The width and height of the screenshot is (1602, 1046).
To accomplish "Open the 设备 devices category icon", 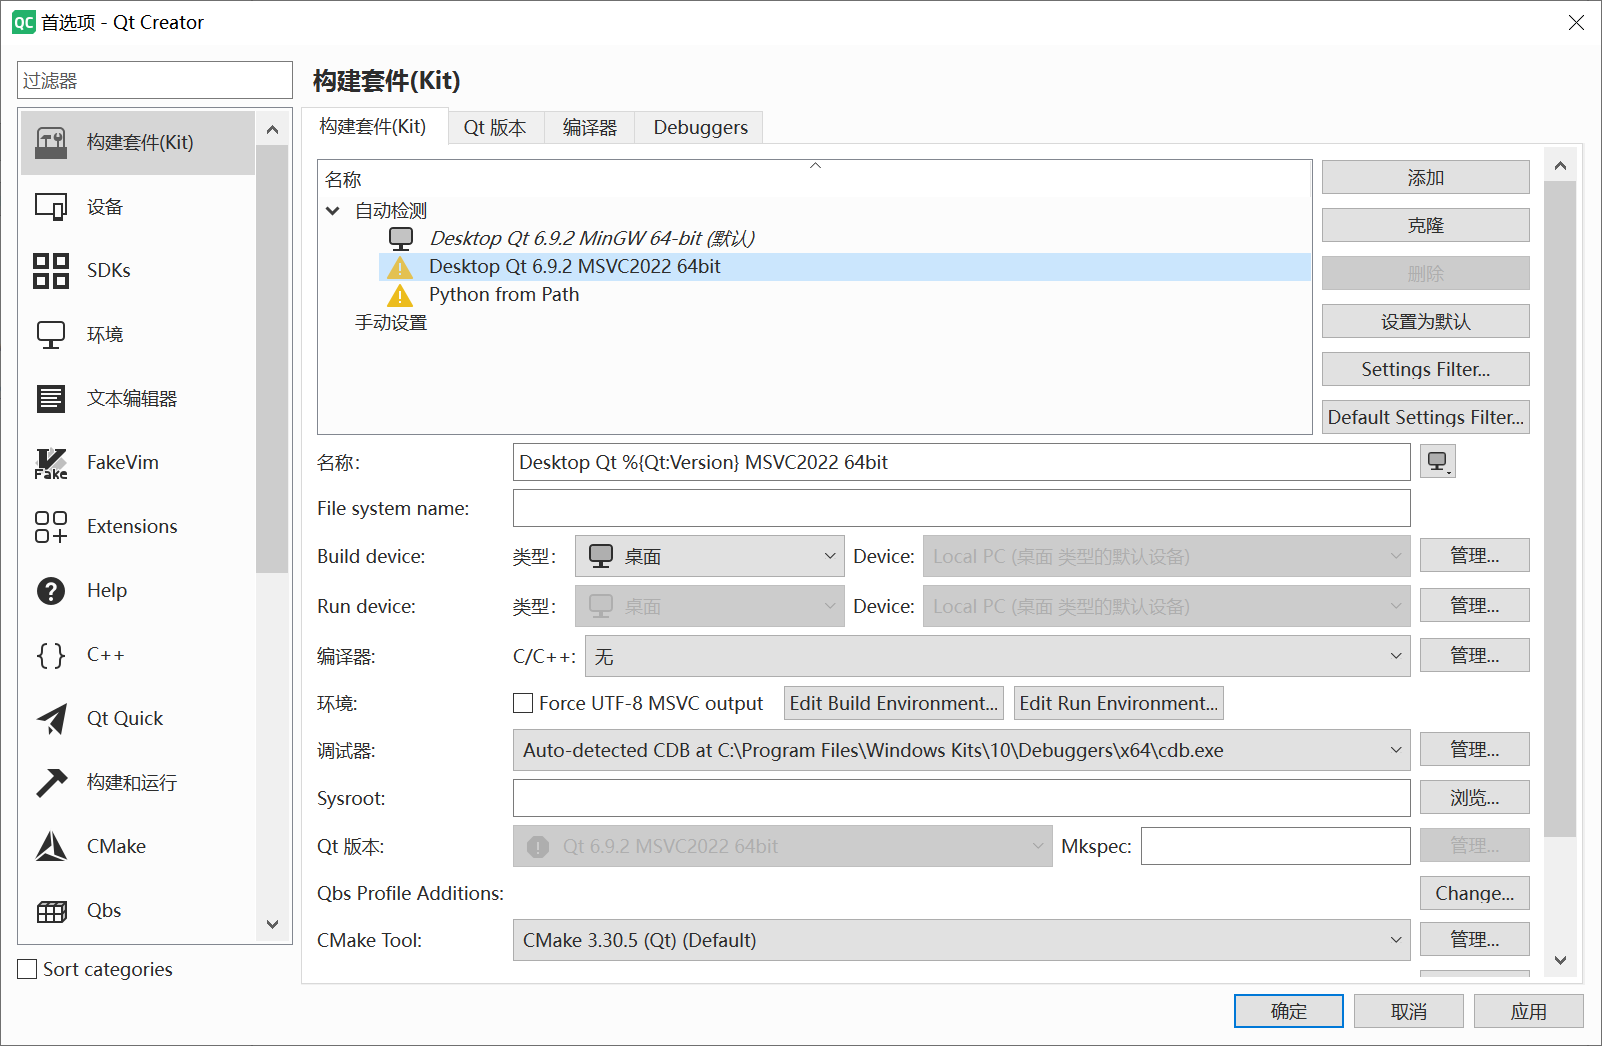I will click(x=51, y=207).
